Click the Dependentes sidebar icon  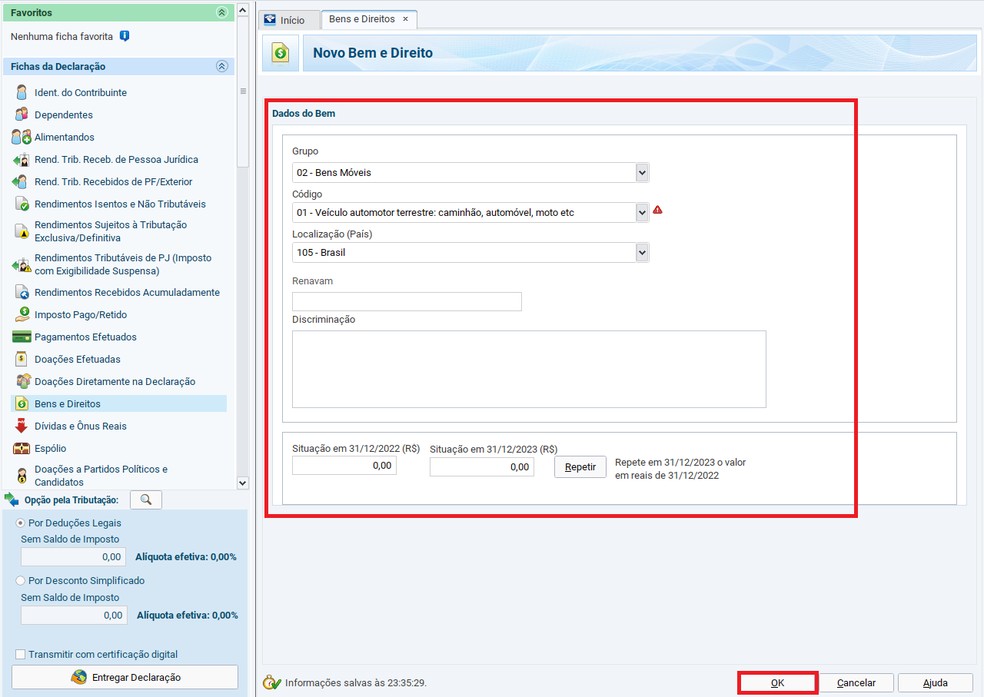pyautogui.click(x=21, y=115)
